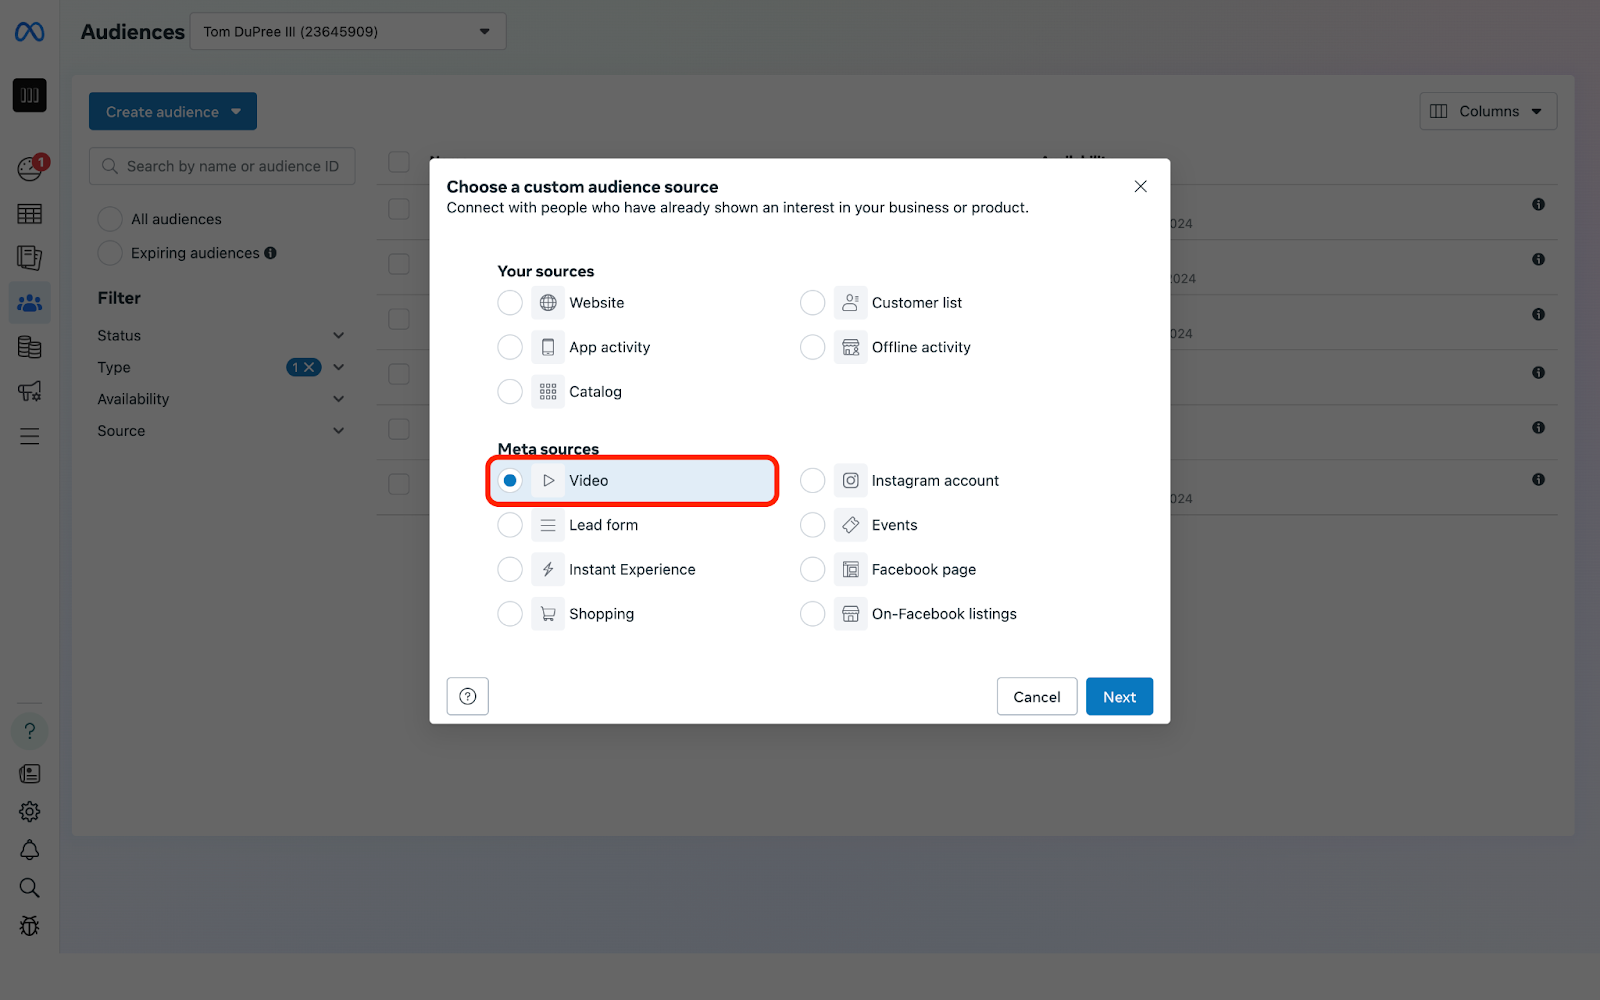This screenshot has width=1600, height=1000.
Task: Open the settings gear icon
Action: coord(29,812)
